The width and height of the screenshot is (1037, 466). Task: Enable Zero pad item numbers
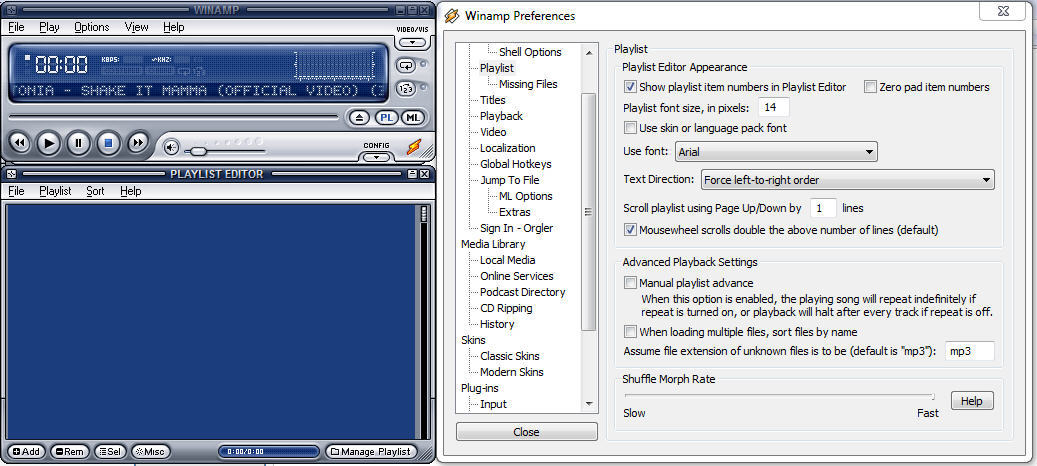click(870, 87)
